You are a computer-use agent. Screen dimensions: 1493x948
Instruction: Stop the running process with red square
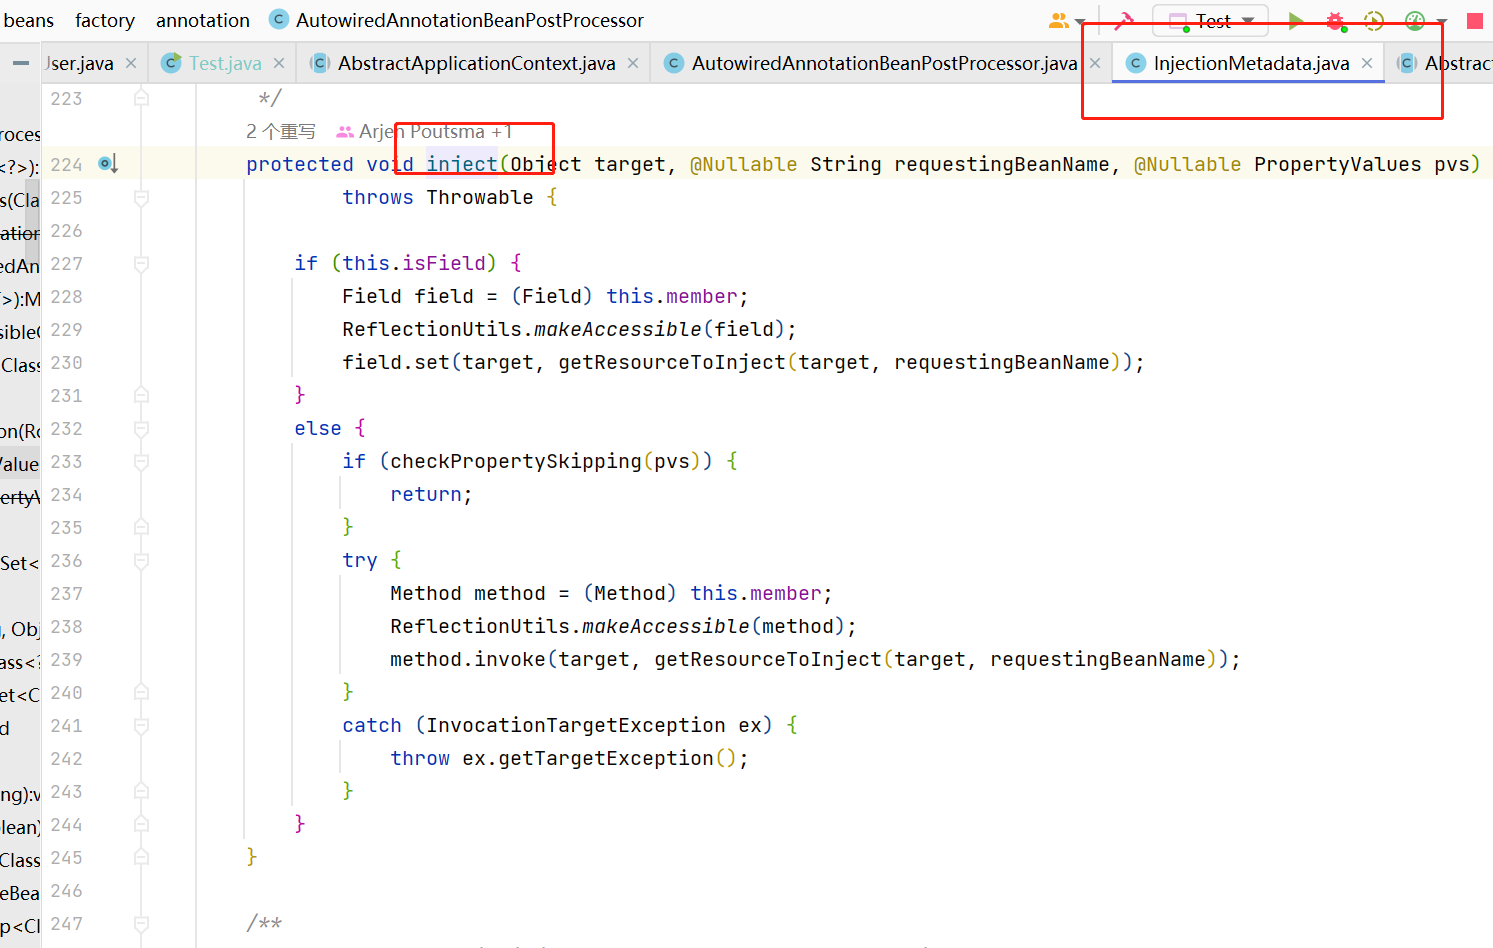pyautogui.click(x=1475, y=20)
